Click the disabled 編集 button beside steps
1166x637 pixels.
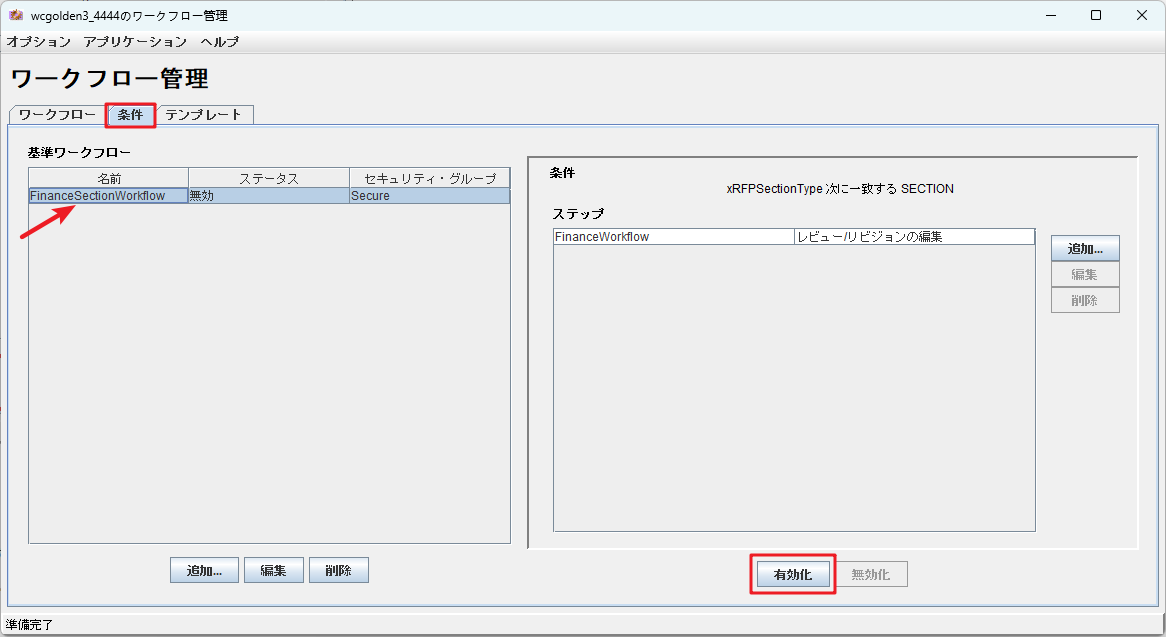pos(1085,273)
